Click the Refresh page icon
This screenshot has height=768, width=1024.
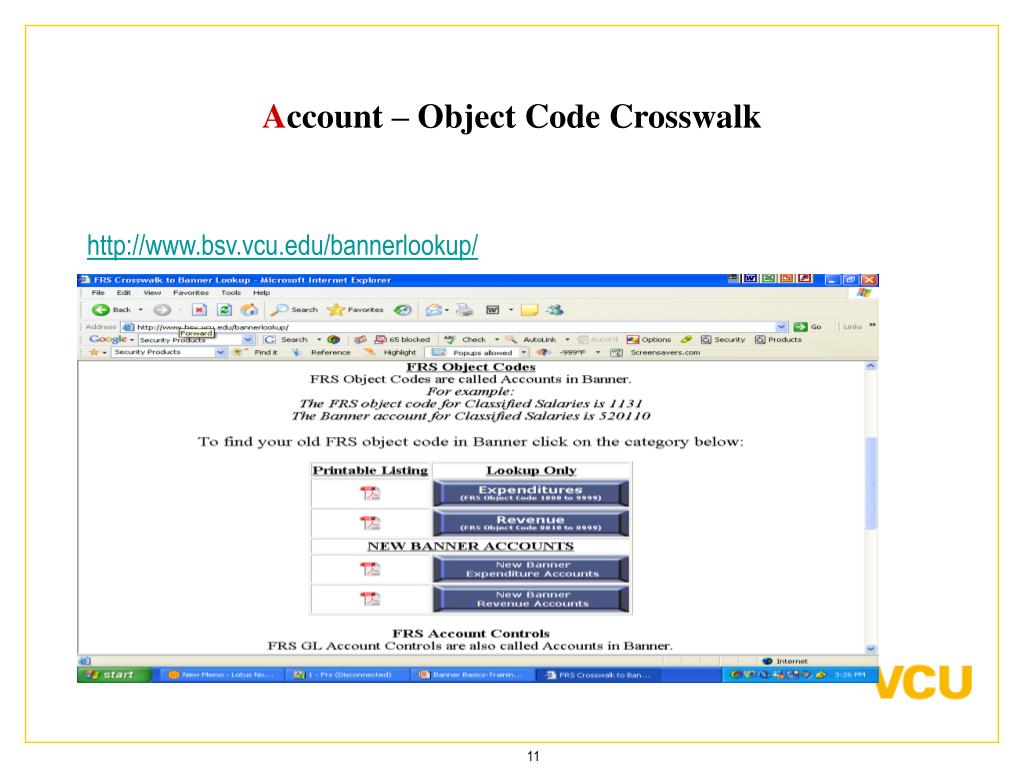(x=224, y=310)
